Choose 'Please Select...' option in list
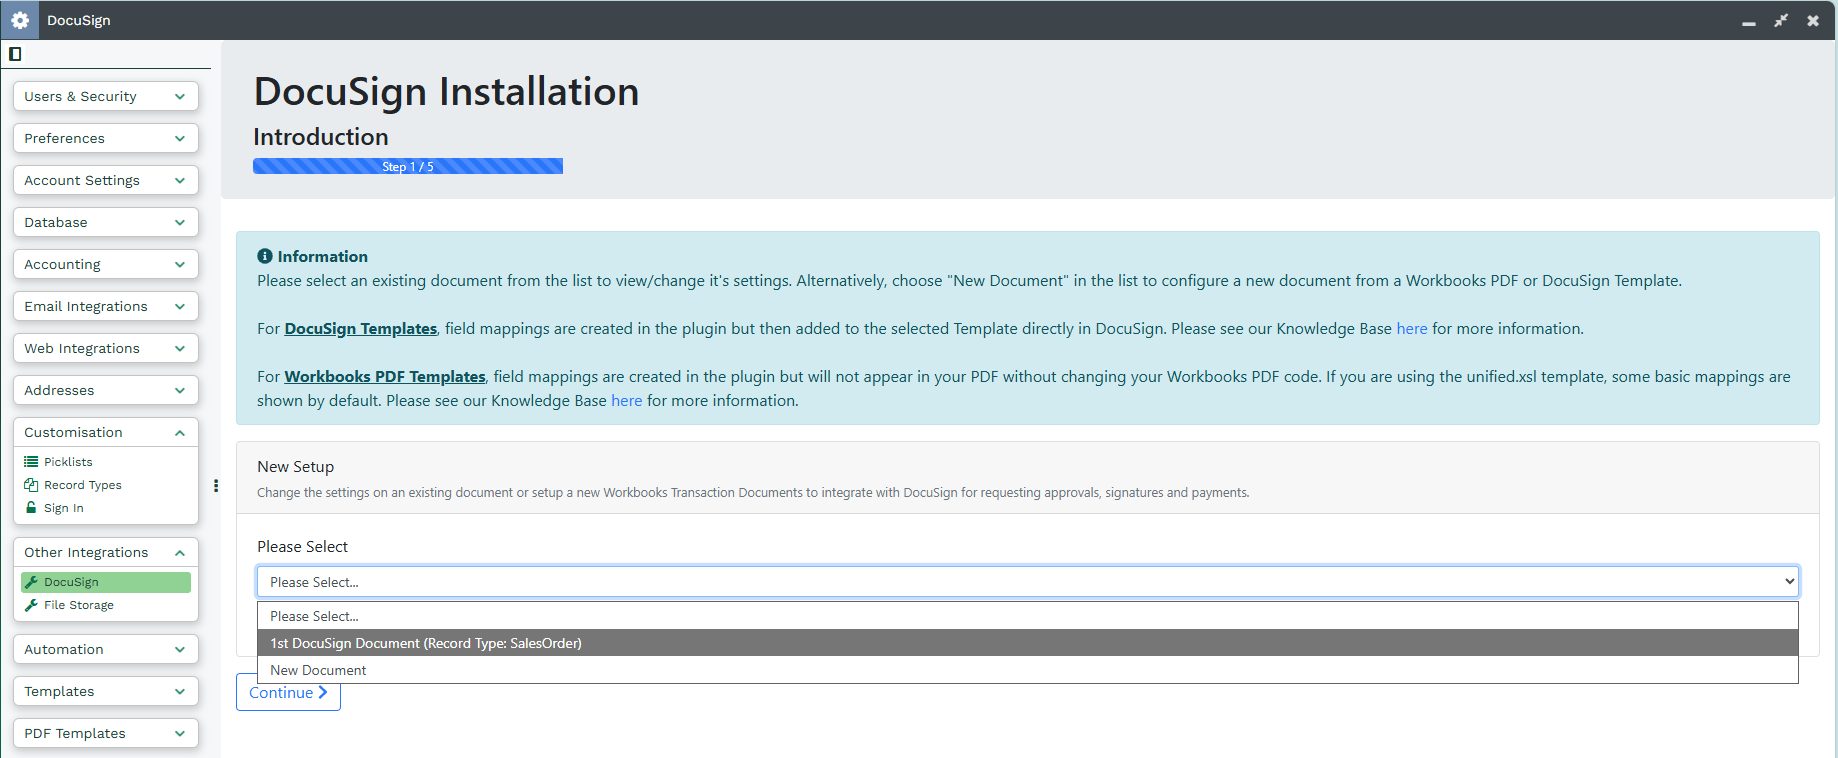This screenshot has height=758, width=1838. (1027, 616)
